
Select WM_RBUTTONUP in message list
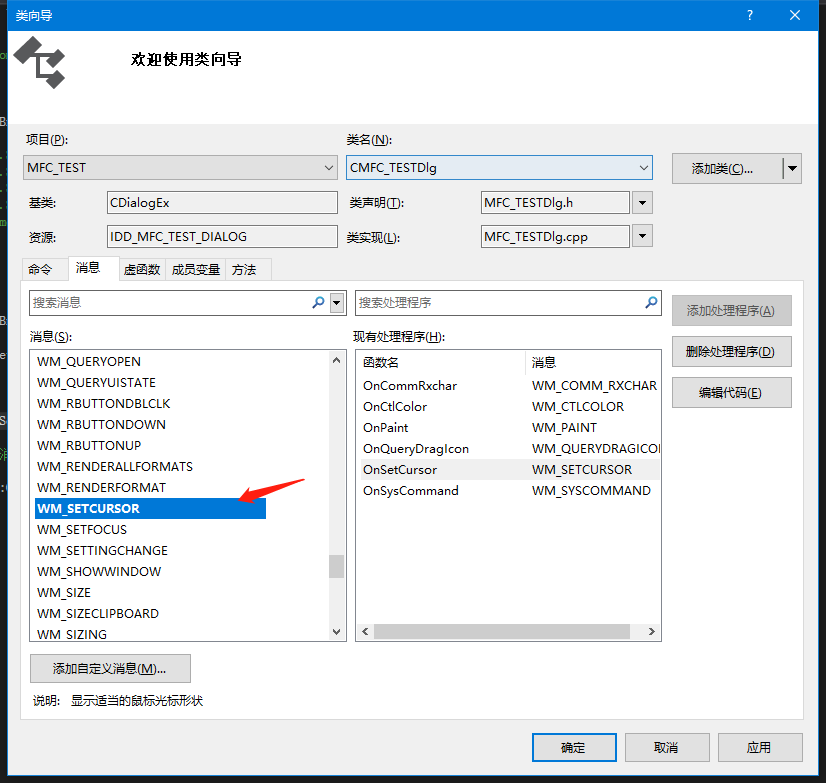(89, 446)
